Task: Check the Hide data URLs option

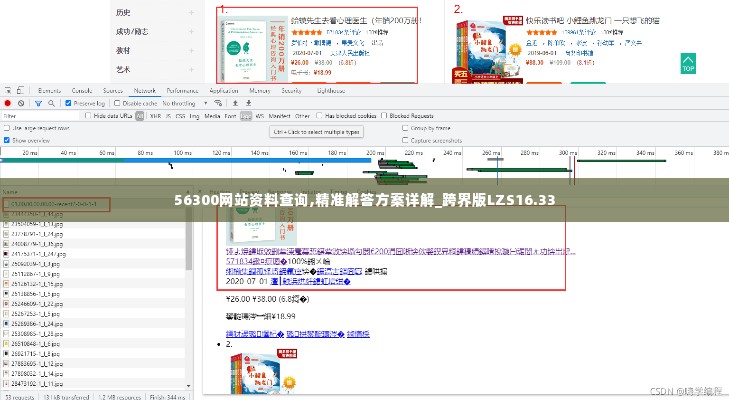Action: tap(88, 116)
